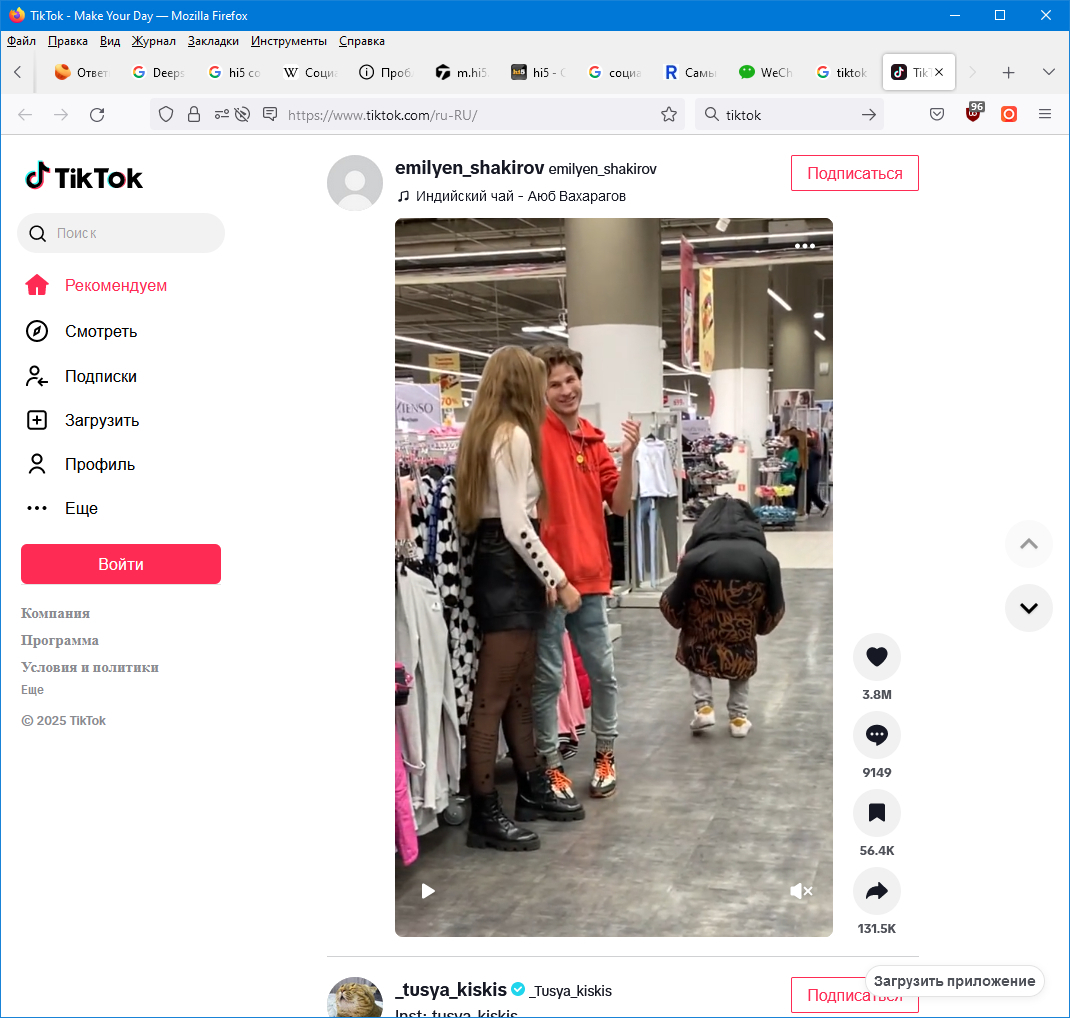This screenshot has width=1070, height=1018.
Task: Open Справка menu
Action: point(362,41)
